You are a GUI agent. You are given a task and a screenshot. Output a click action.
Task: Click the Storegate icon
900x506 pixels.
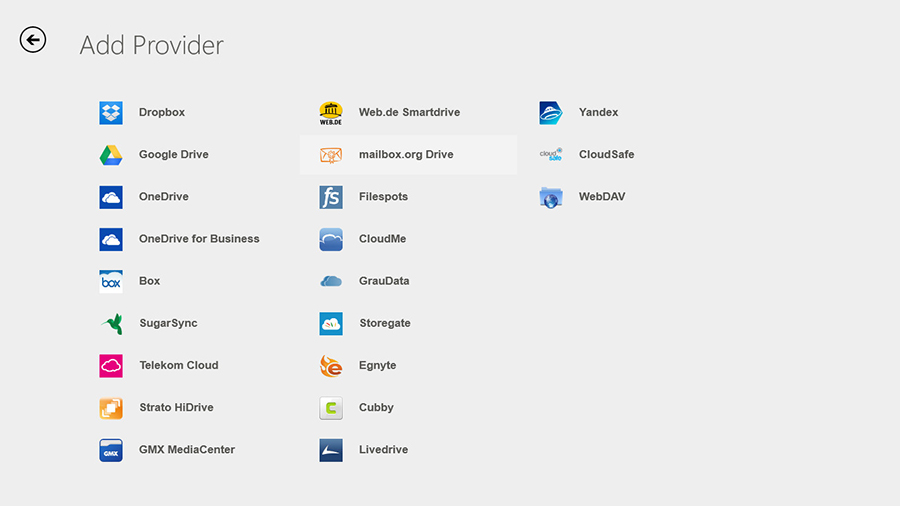pos(331,324)
